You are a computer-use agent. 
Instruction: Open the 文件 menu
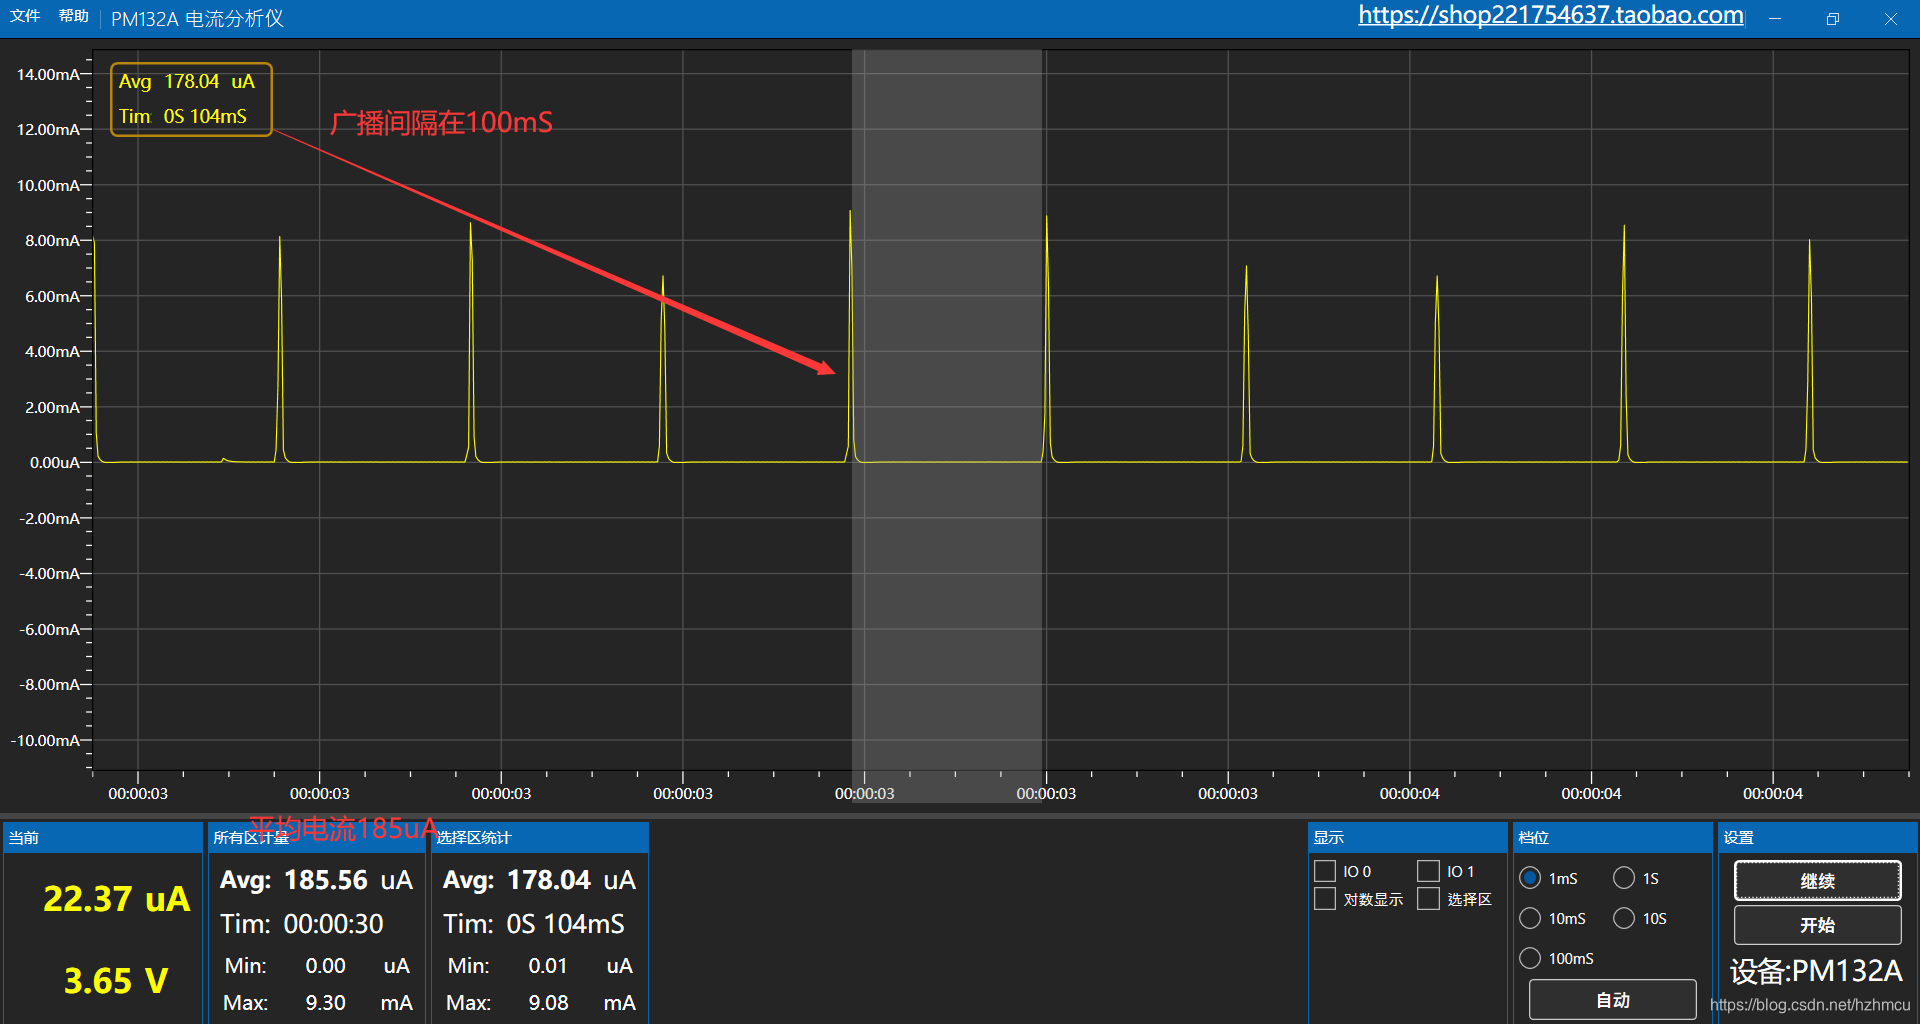[25, 16]
